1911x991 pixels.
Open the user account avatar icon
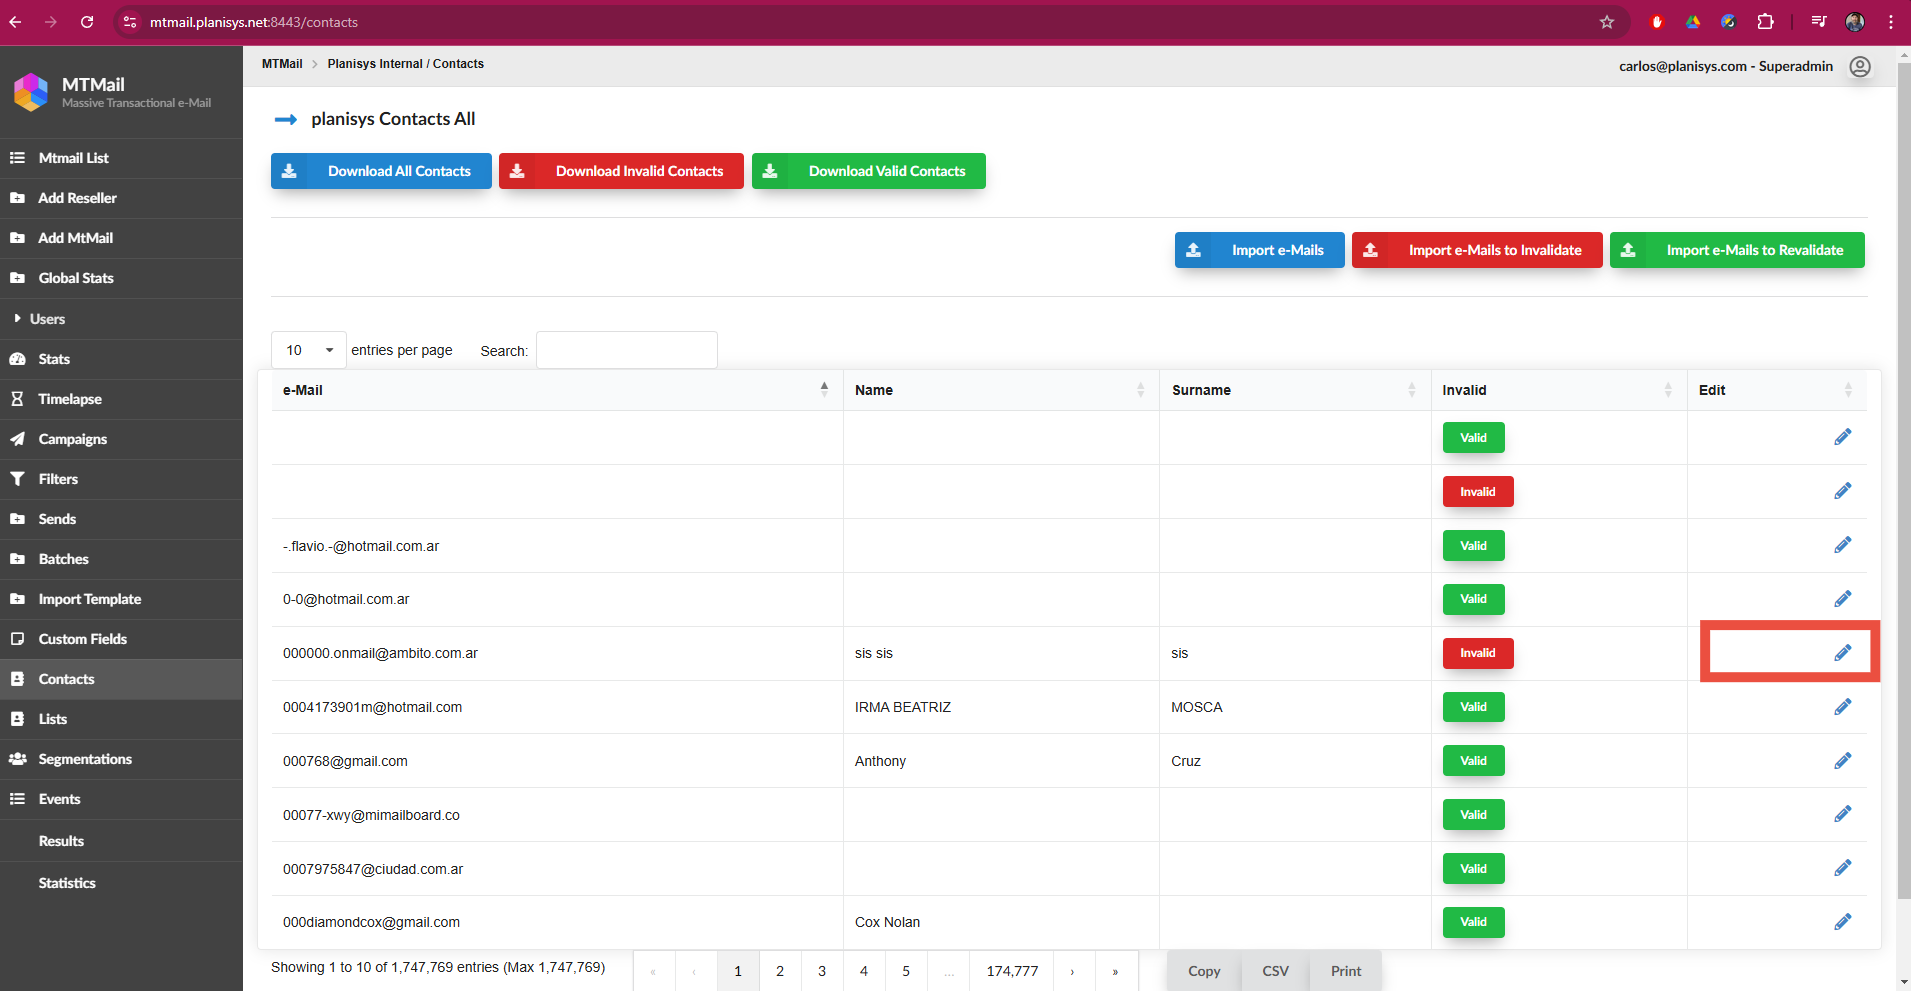pyautogui.click(x=1859, y=67)
